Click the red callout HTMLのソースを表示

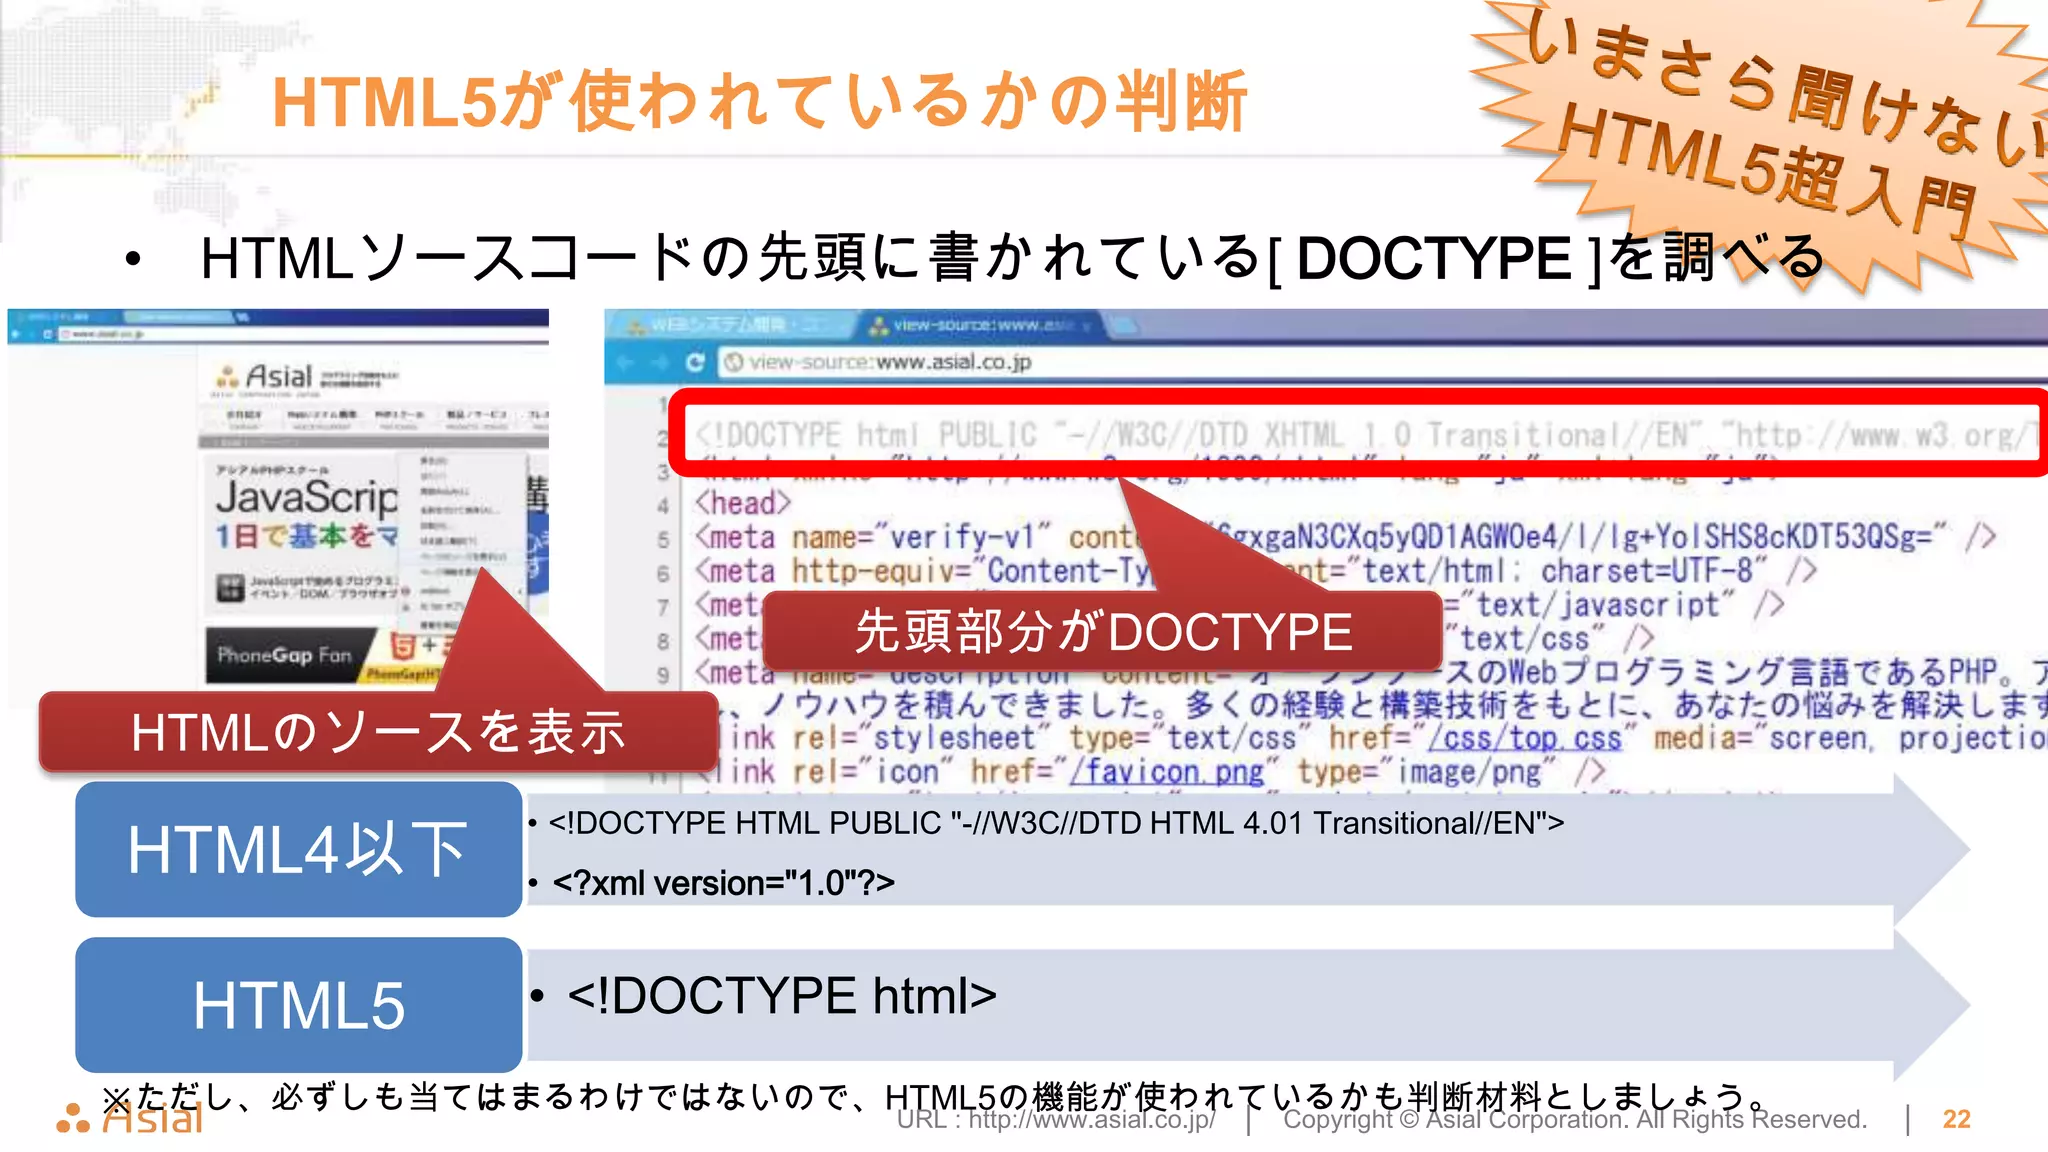coord(378,732)
